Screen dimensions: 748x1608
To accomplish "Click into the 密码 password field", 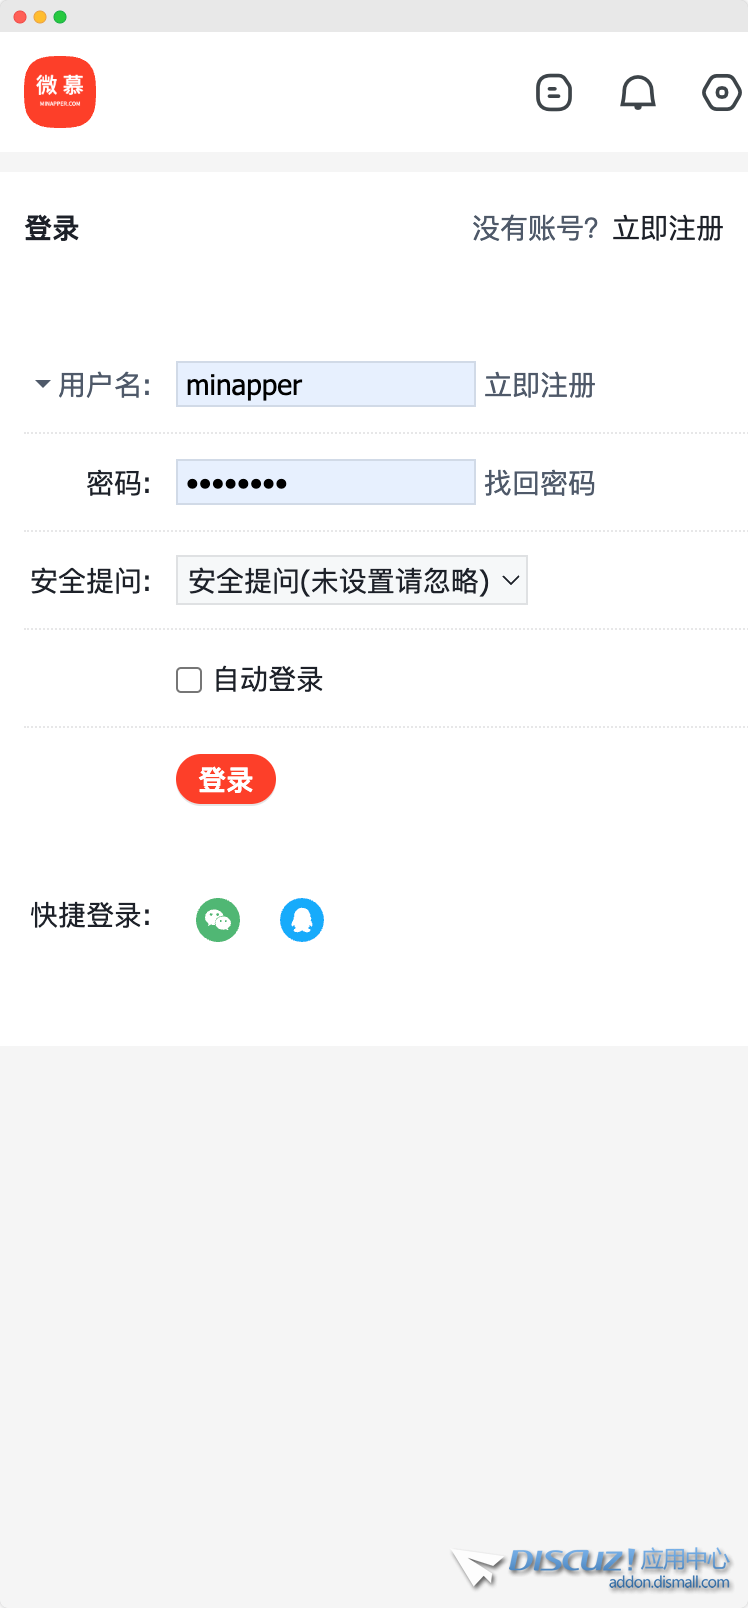I will (325, 483).
